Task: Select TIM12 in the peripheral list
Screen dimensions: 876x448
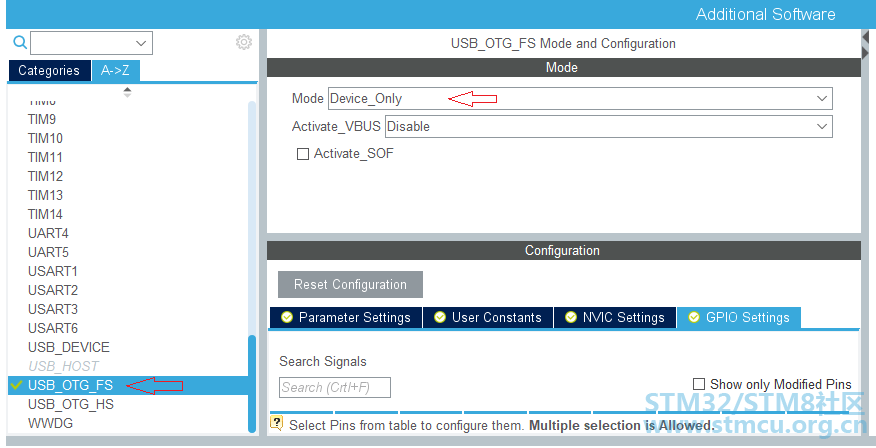Action: [45, 176]
